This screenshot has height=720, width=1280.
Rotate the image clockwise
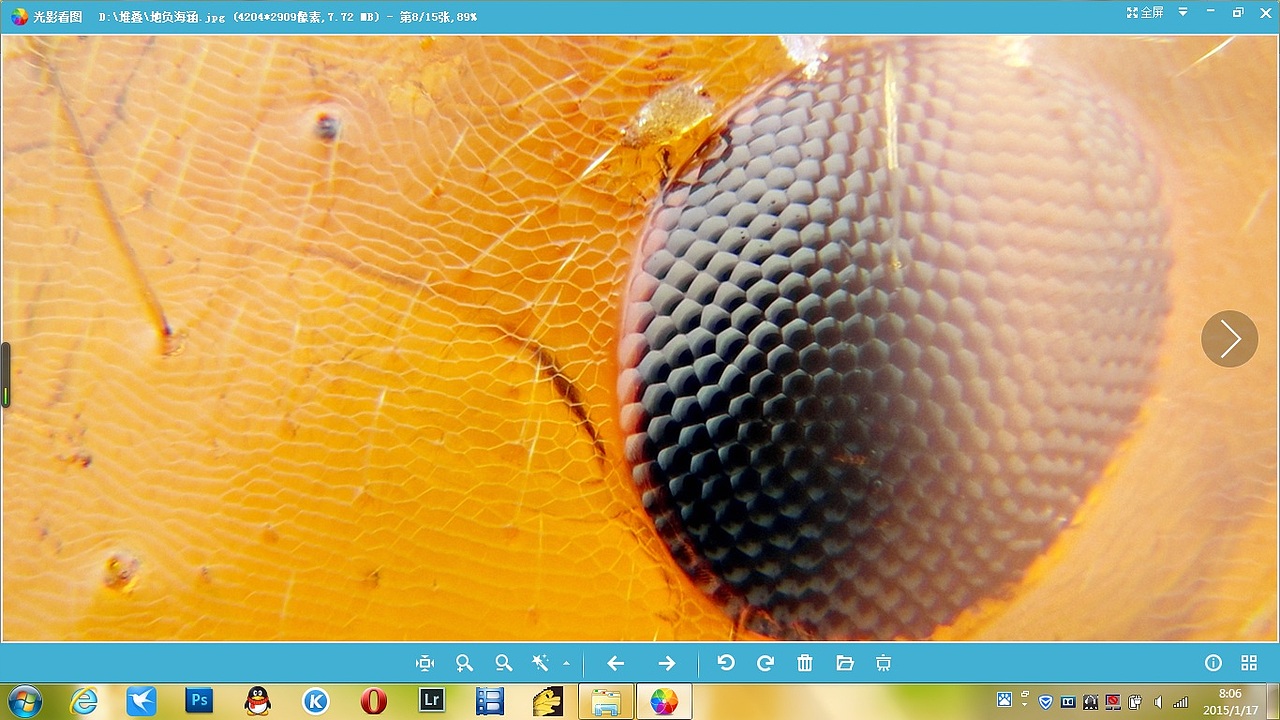tap(765, 663)
